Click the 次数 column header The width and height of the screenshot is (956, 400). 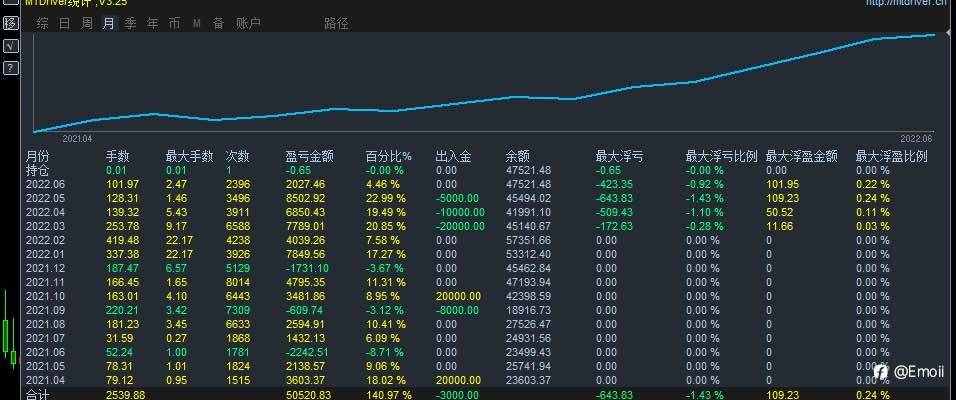coord(238,157)
